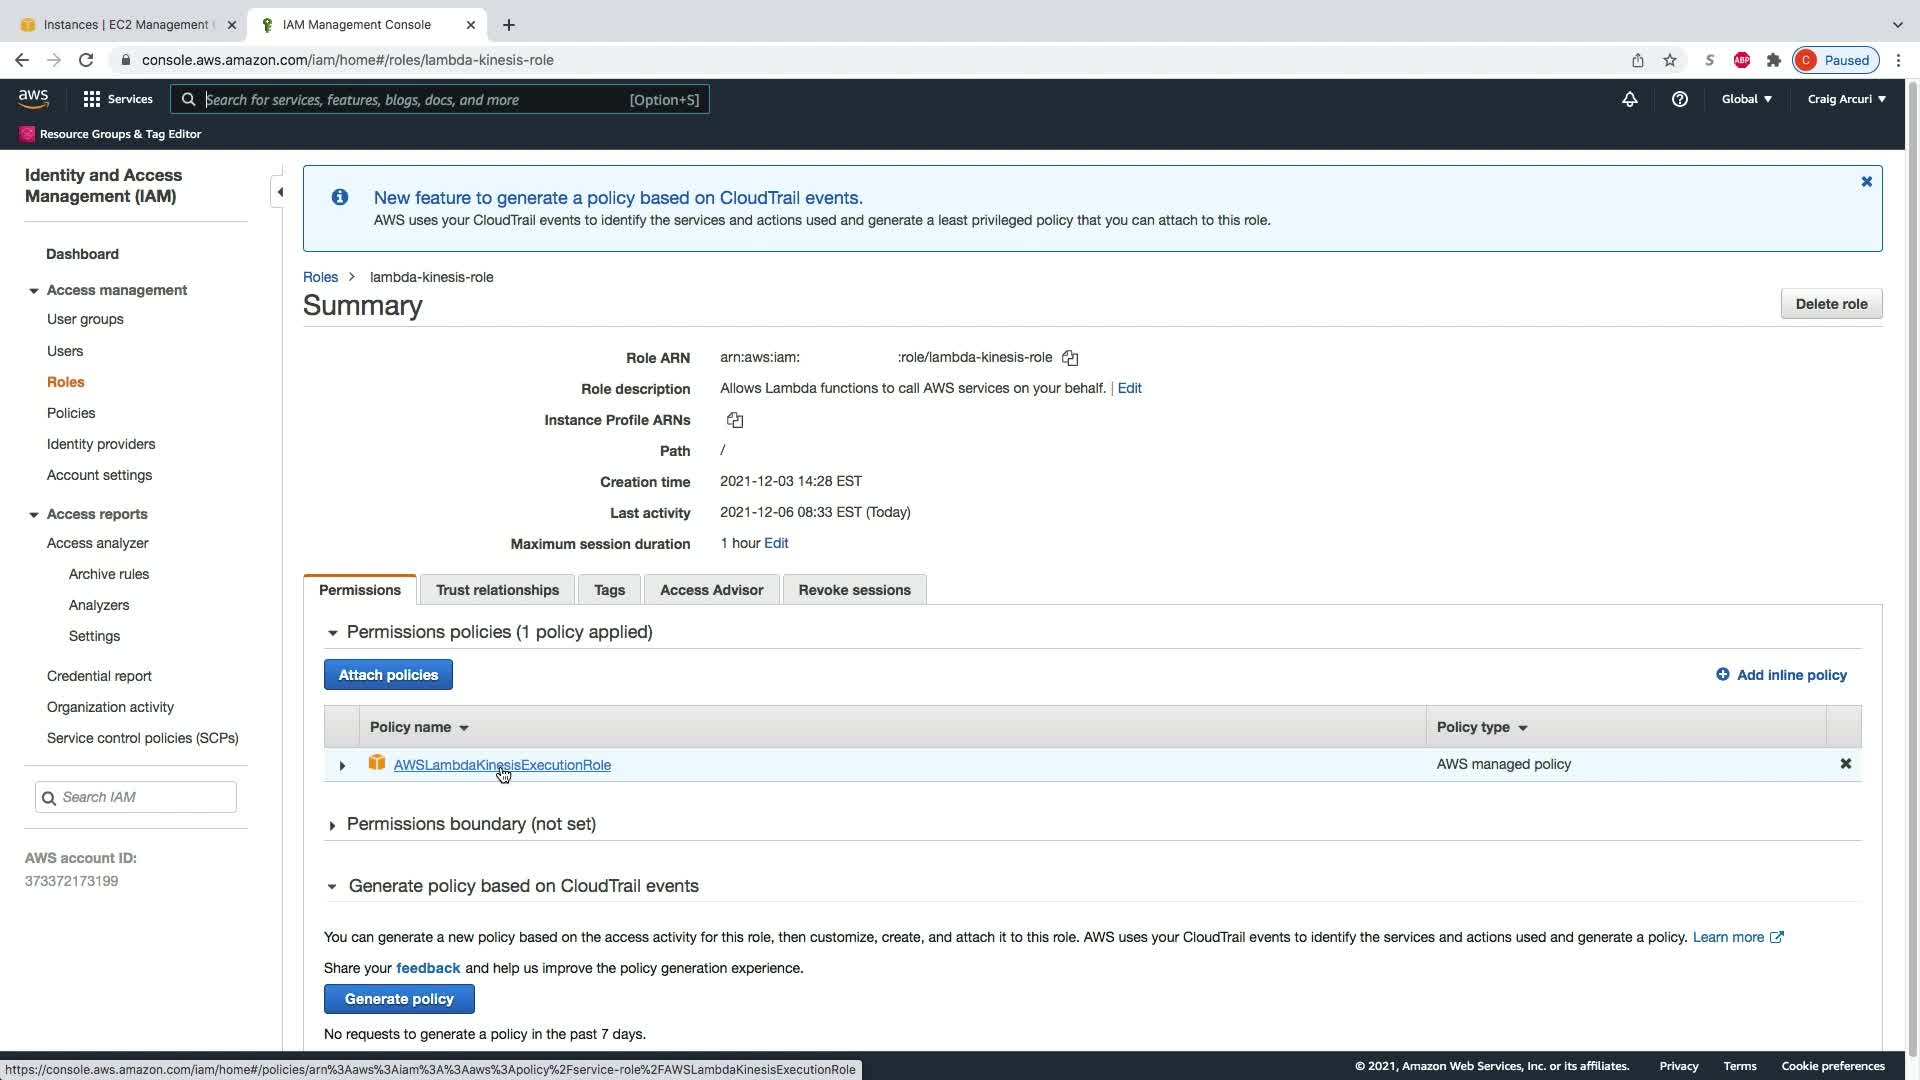Focus the Search IAM field
Viewport: 1920px width, 1080px height.
(145, 797)
